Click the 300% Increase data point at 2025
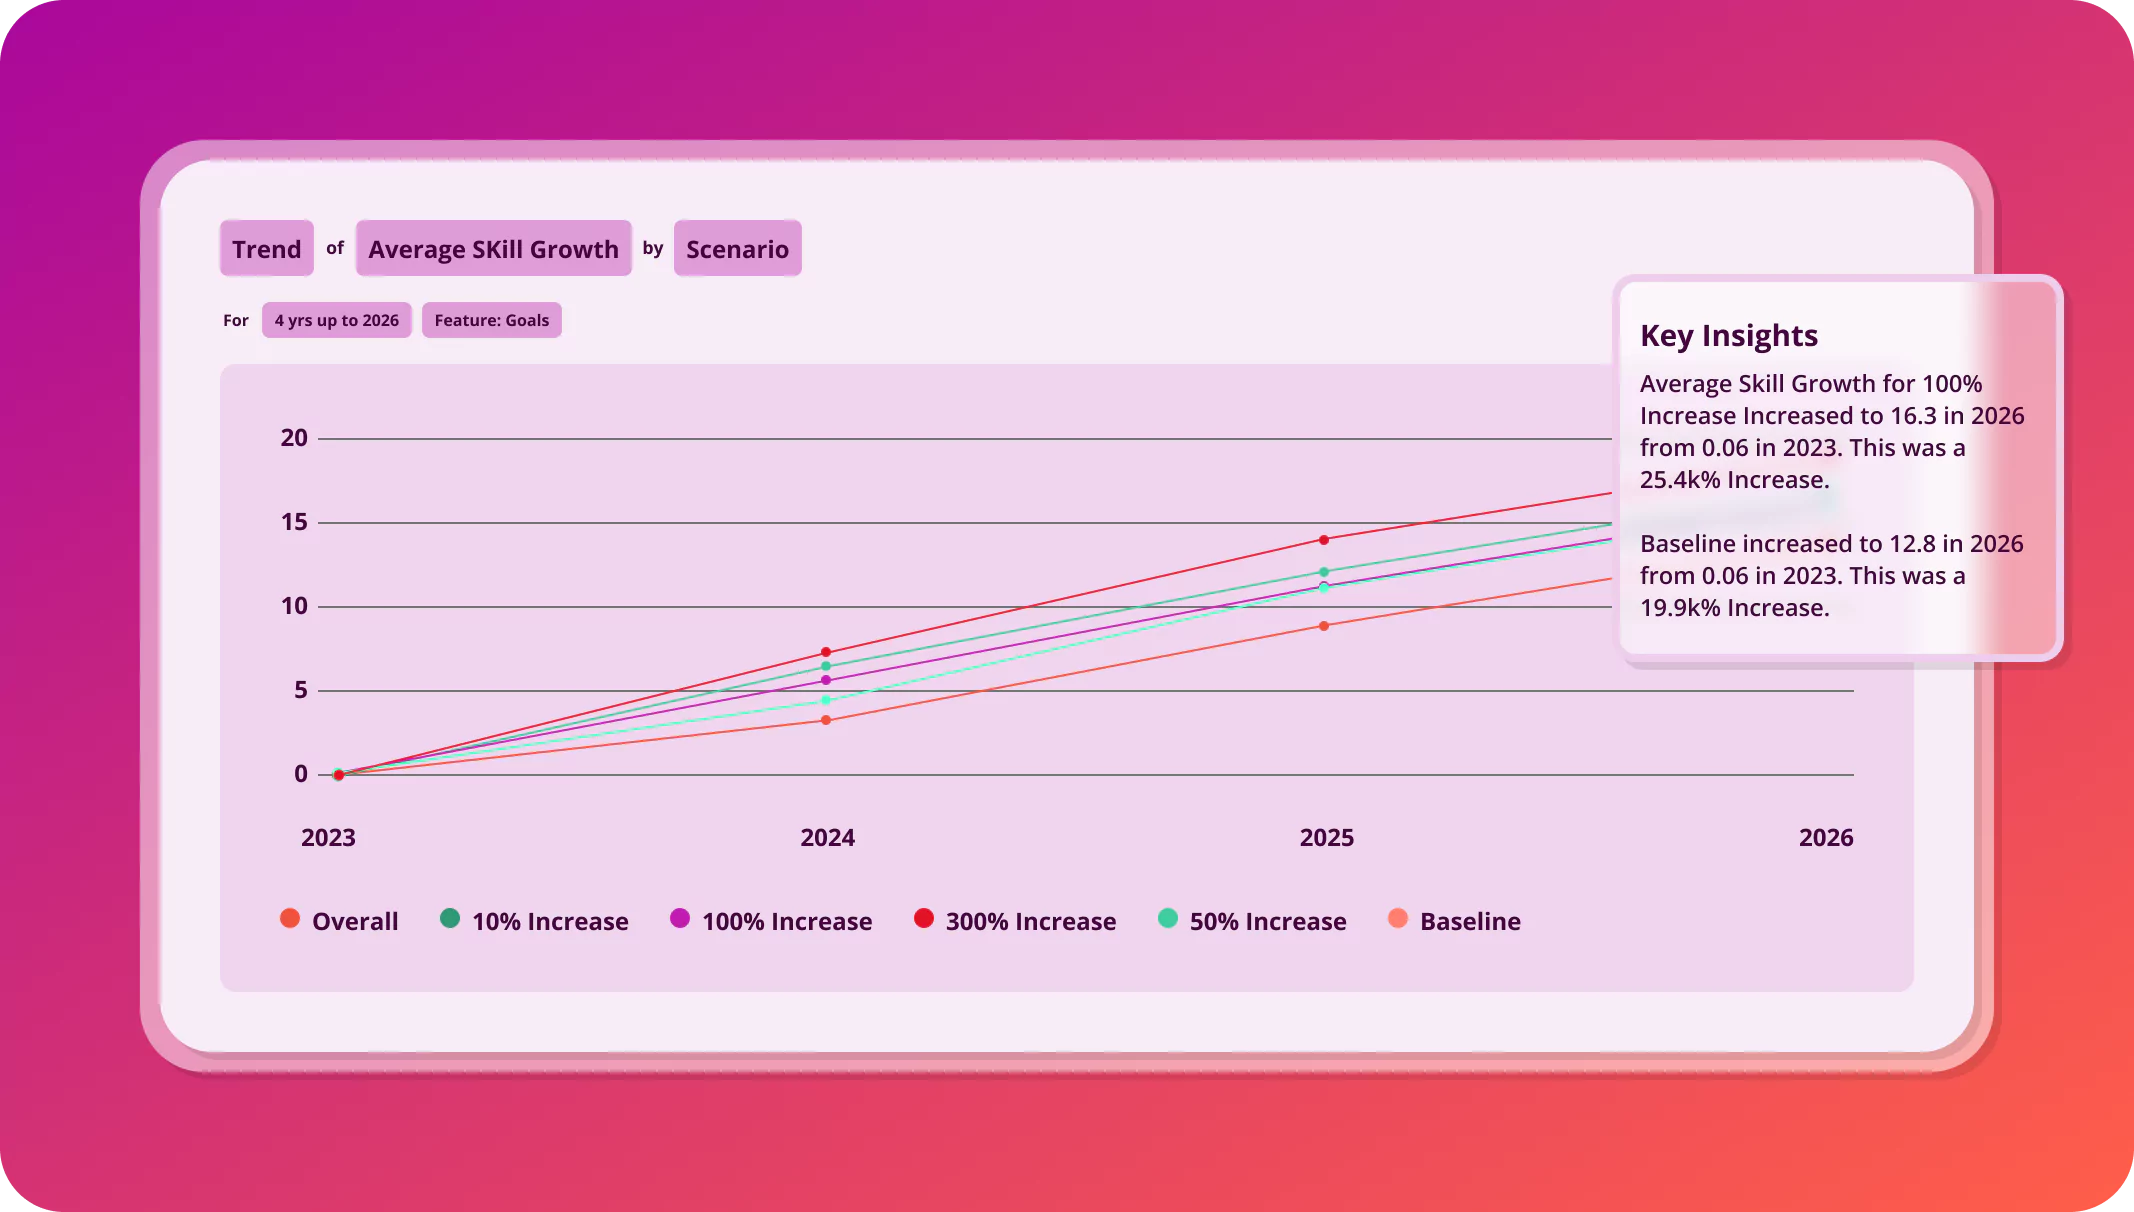The height and width of the screenshot is (1212, 2134). tap(1324, 540)
